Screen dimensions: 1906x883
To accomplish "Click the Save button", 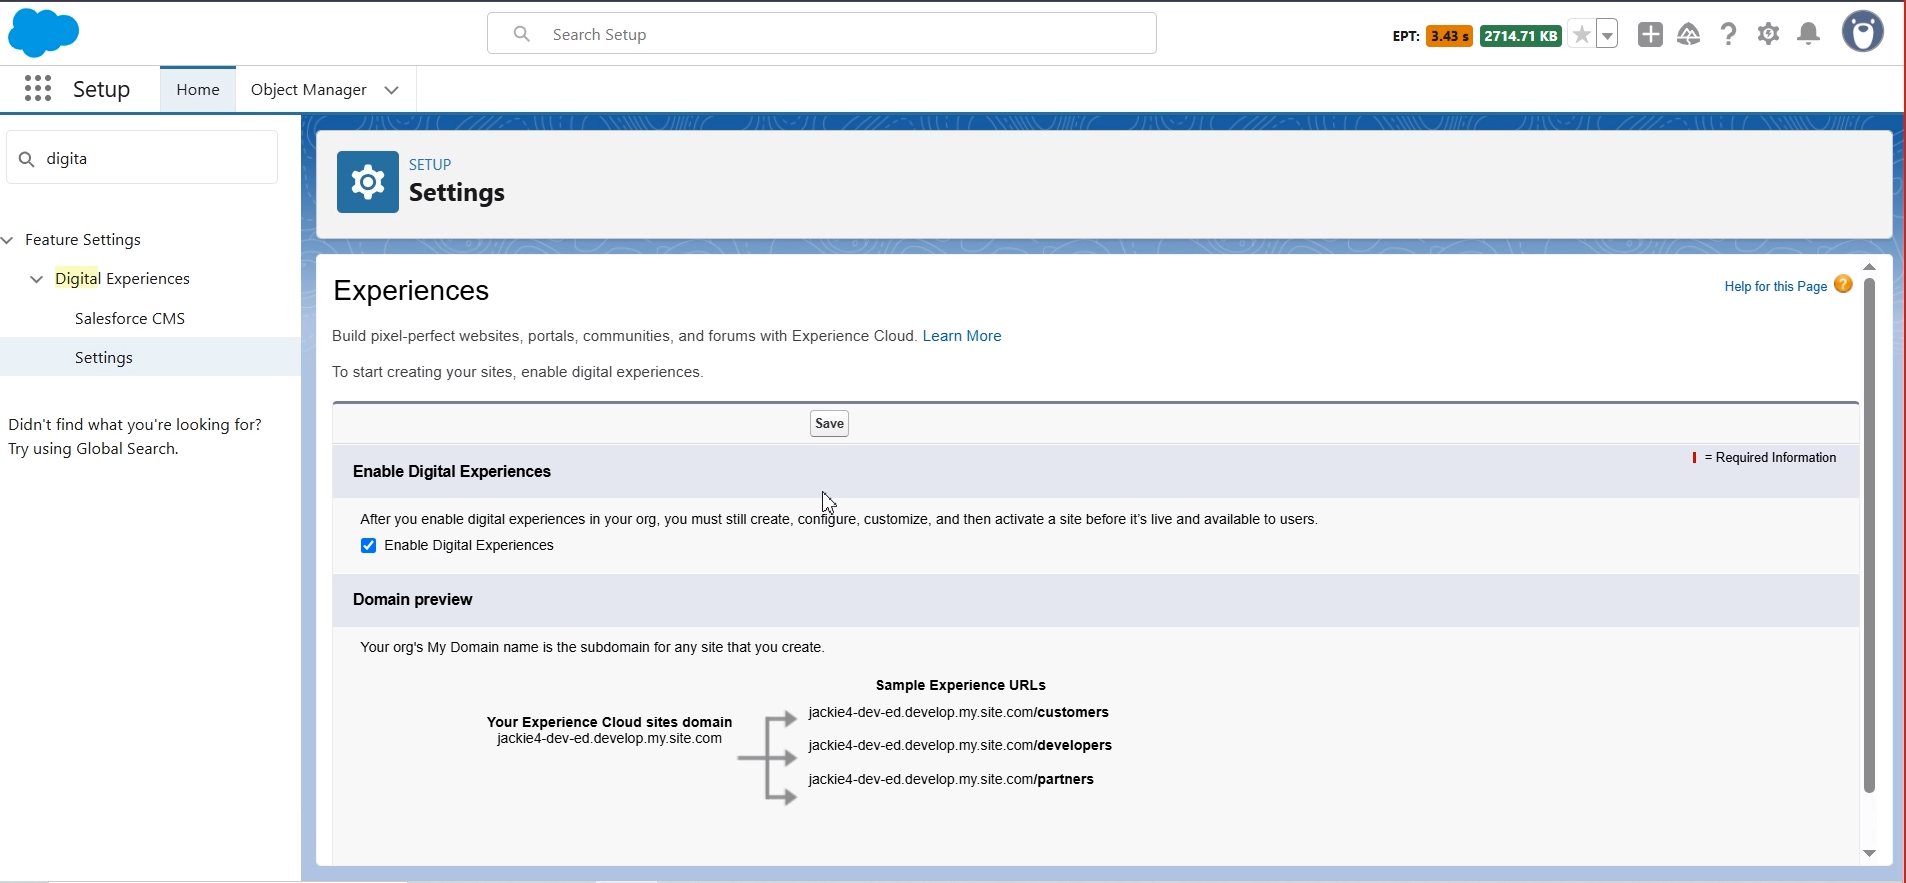I will click(x=829, y=424).
